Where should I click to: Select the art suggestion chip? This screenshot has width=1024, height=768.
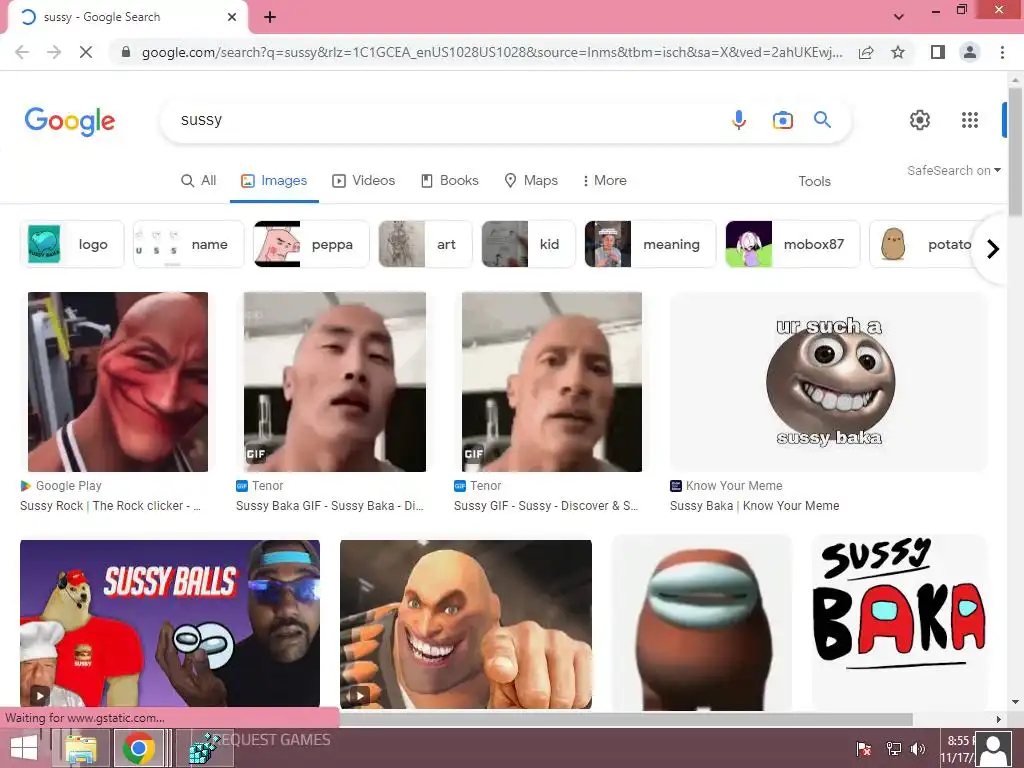pos(425,244)
